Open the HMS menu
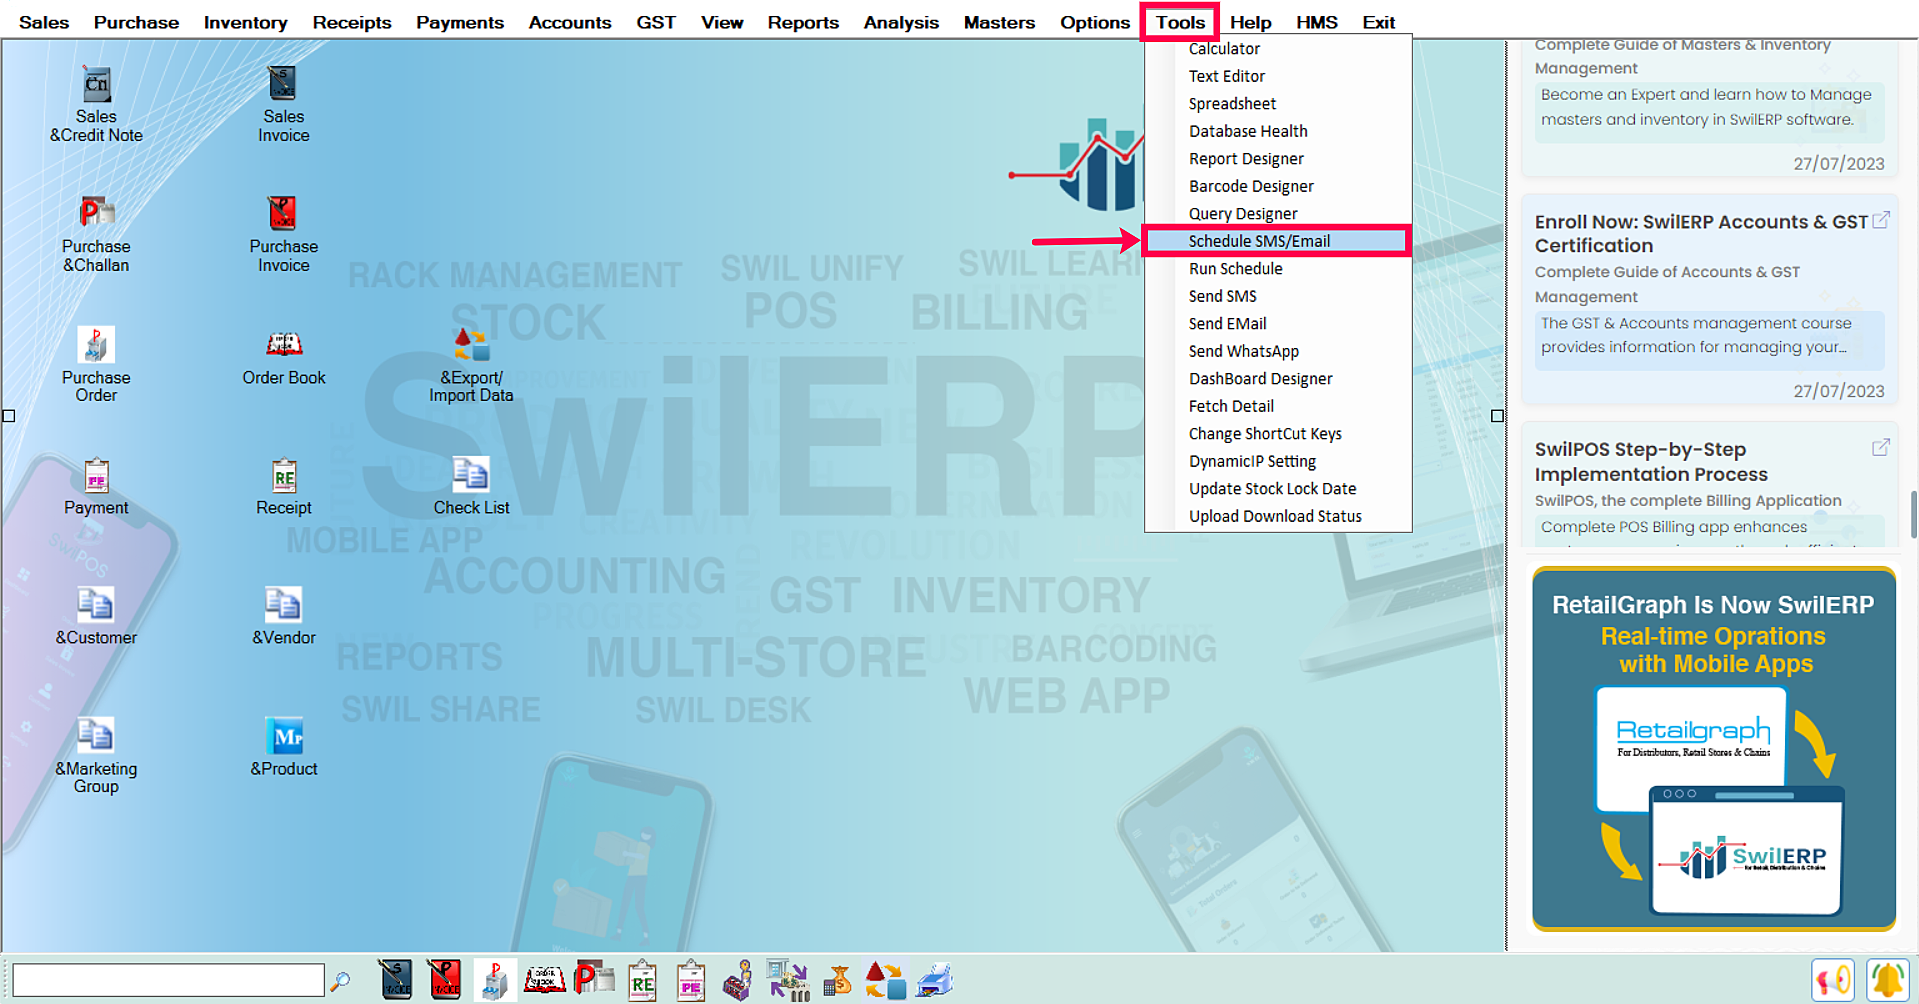Viewport: 1919px width, 1004px height. [x=1316, y=22]
